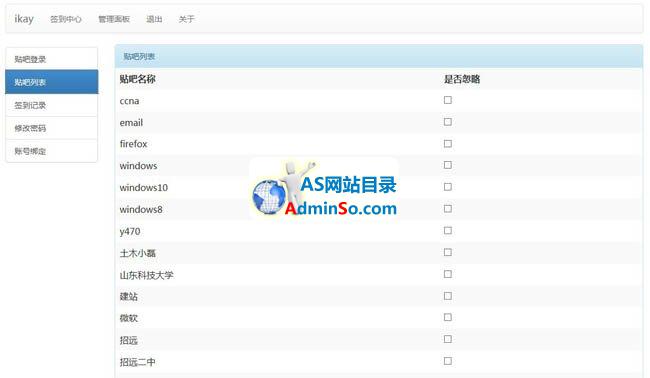Enable ignore for windows10 row
The image size is (650, 378).
[x=448, y=187]
